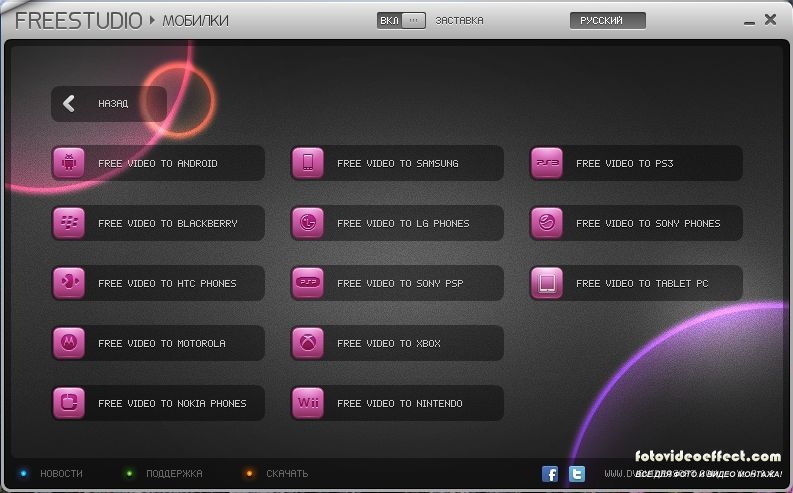793x493 pixels.
Task: Click the ЗАСТАВКА label
Action: point(459,21)
